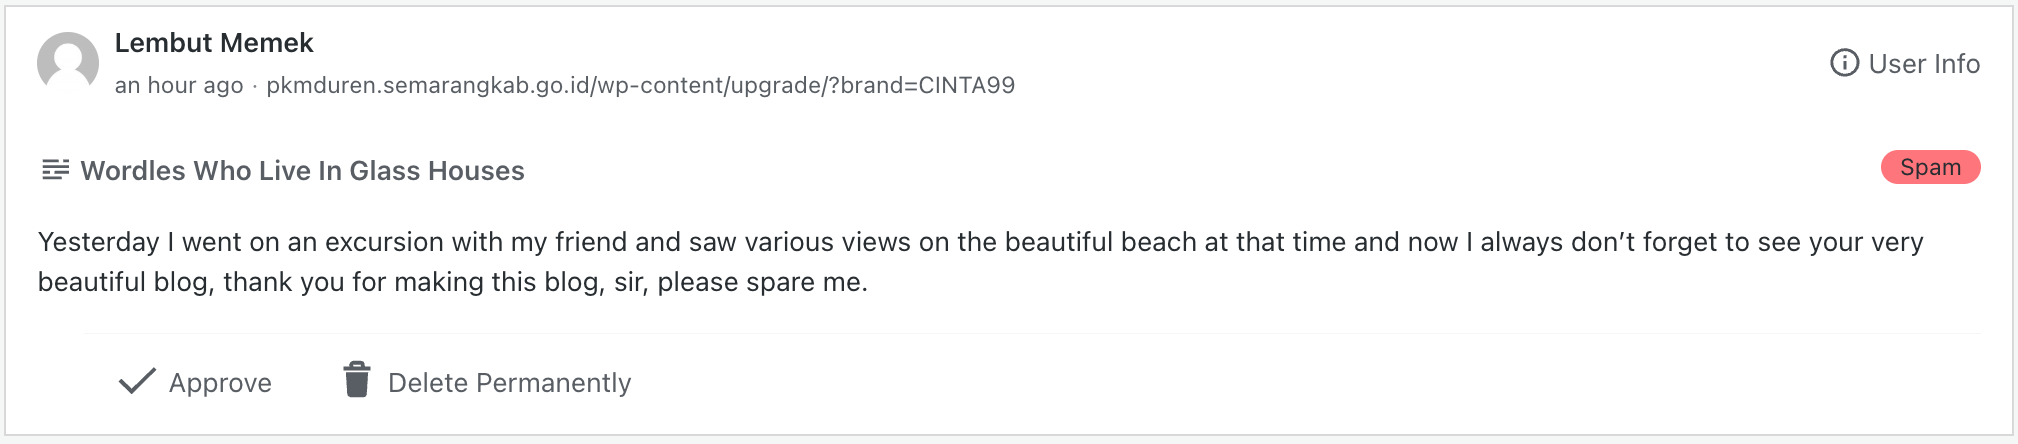
Task: Click the commenter name above the timestamp
Action: (x=214, y=43)
